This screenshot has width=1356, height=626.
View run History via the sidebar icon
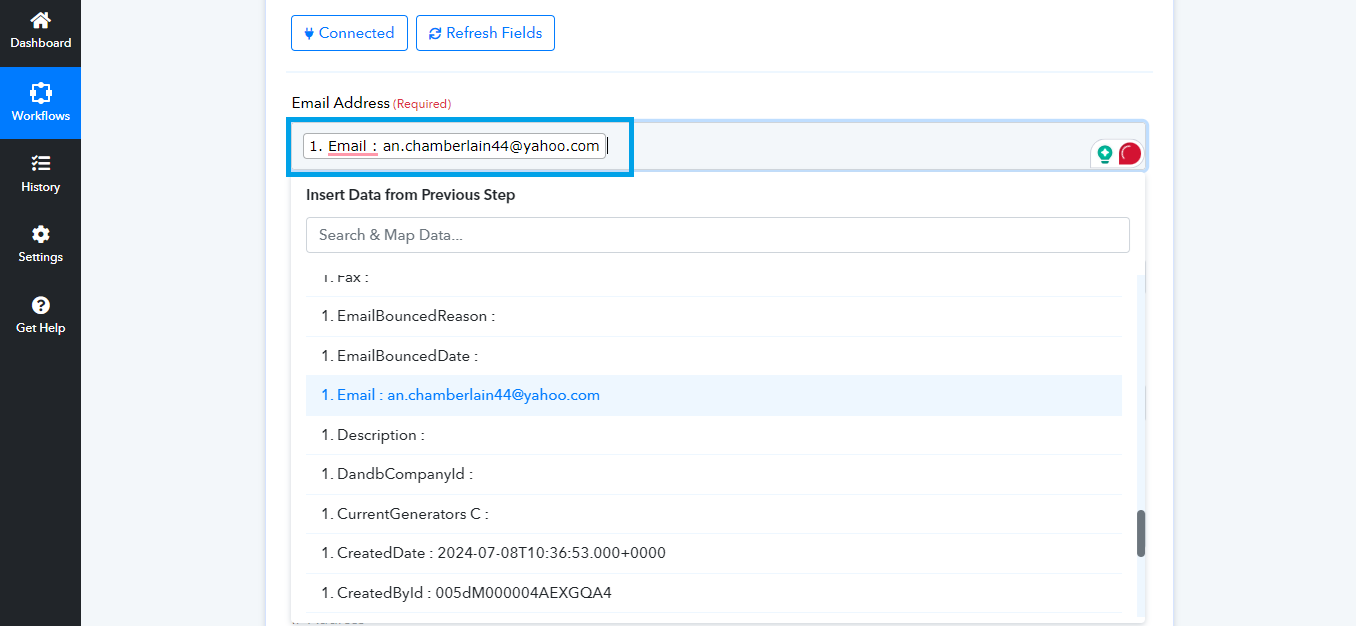point(40,164)
